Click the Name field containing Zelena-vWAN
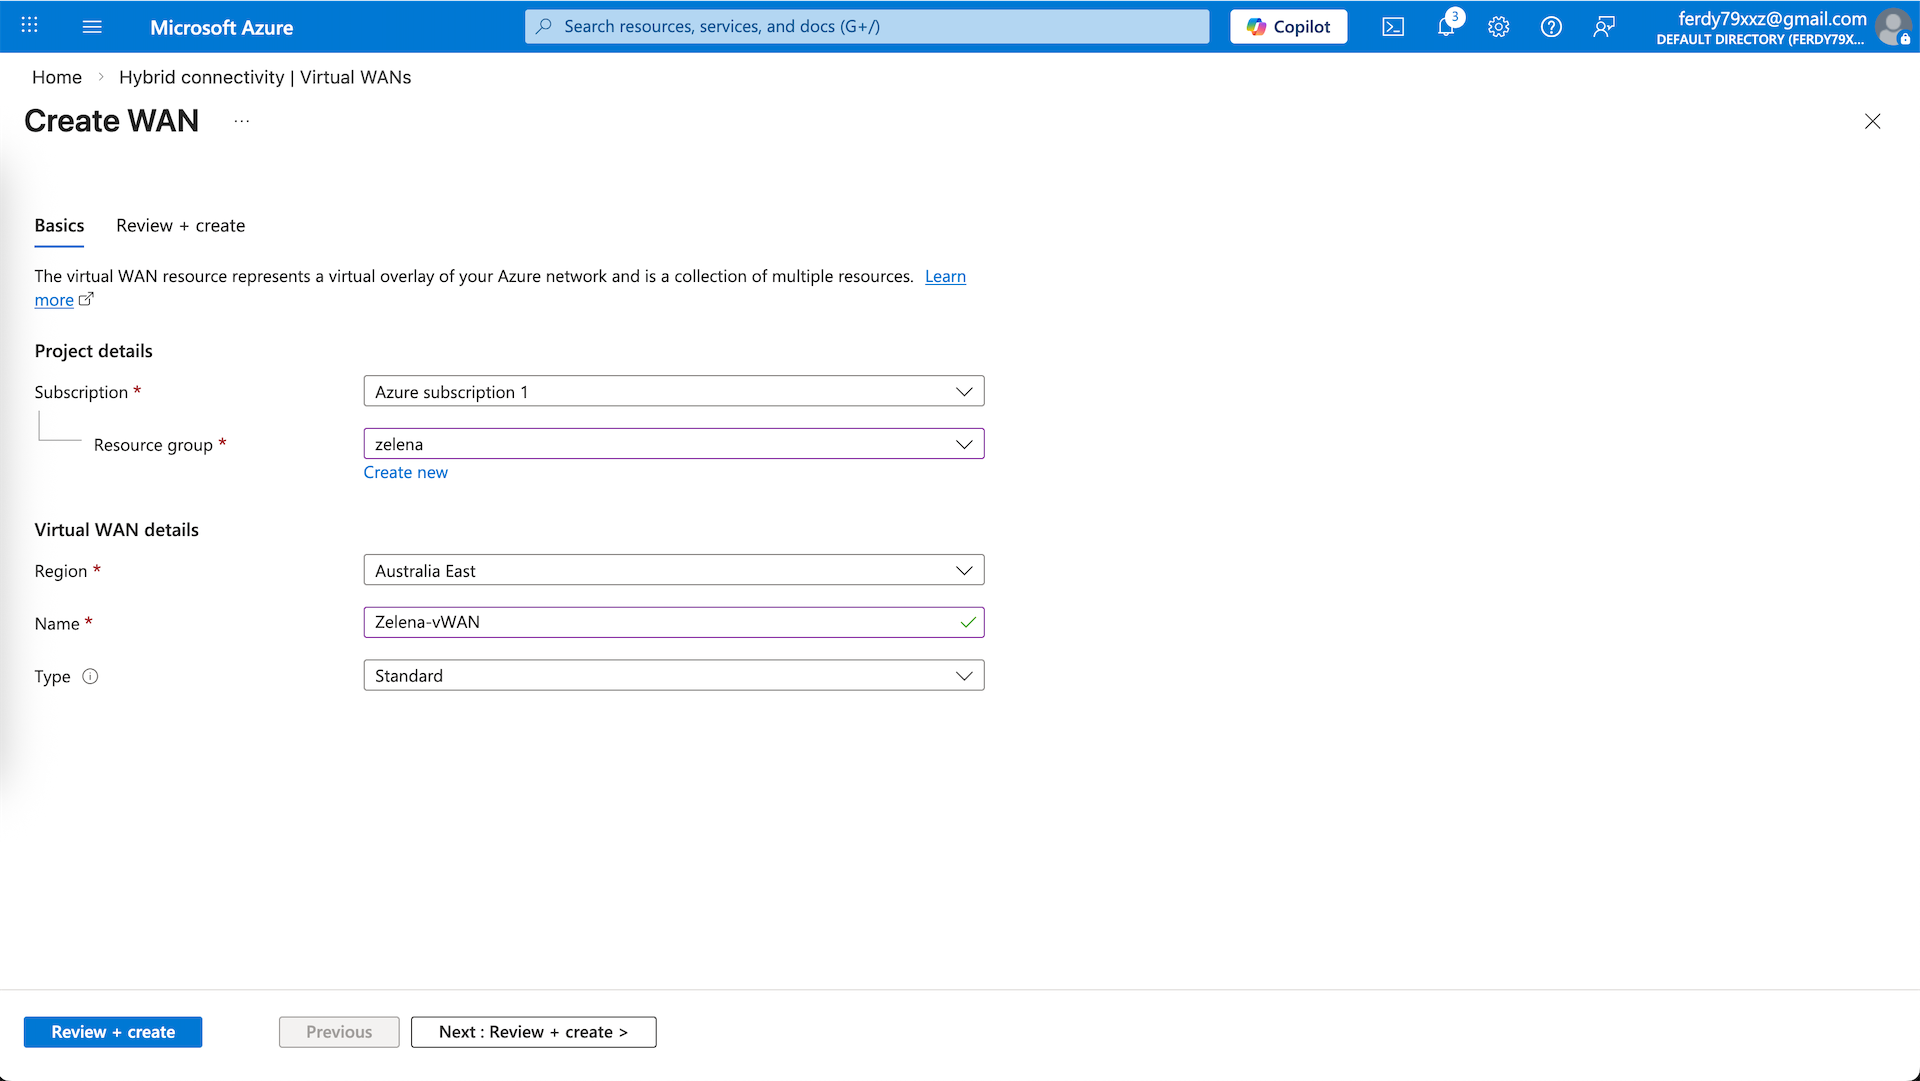The width and height of the screenshot is (1920, 1081). pyautogui.click(x=660, y=622)
